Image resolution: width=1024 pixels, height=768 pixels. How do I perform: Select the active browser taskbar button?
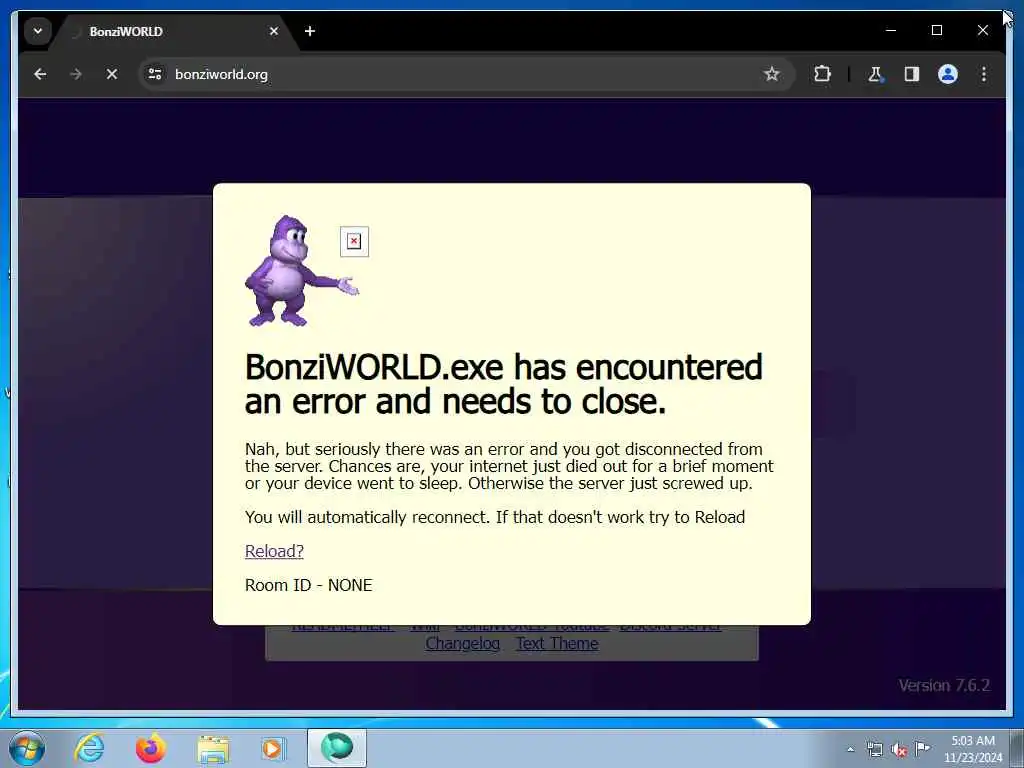click(337, 748)
